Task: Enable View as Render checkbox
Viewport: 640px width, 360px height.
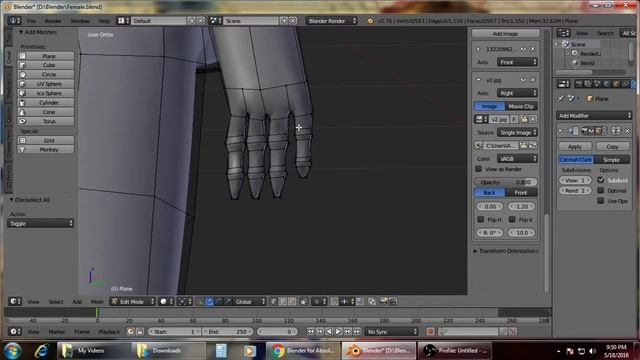Action: [x=479, y=169]
